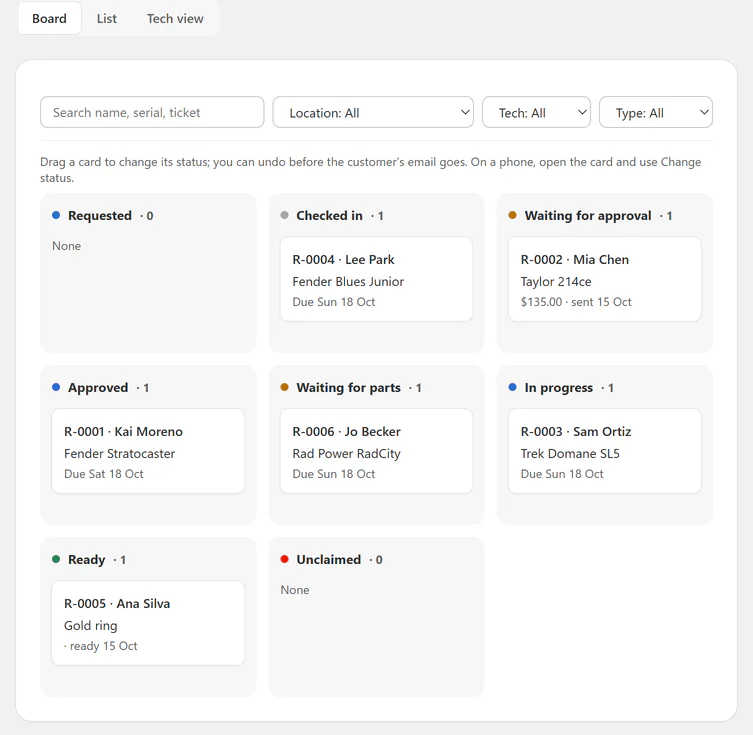The width and height of the screenshot is (753, 735).
Task: Click the Checked in column heading
Action: pos(329,216)
